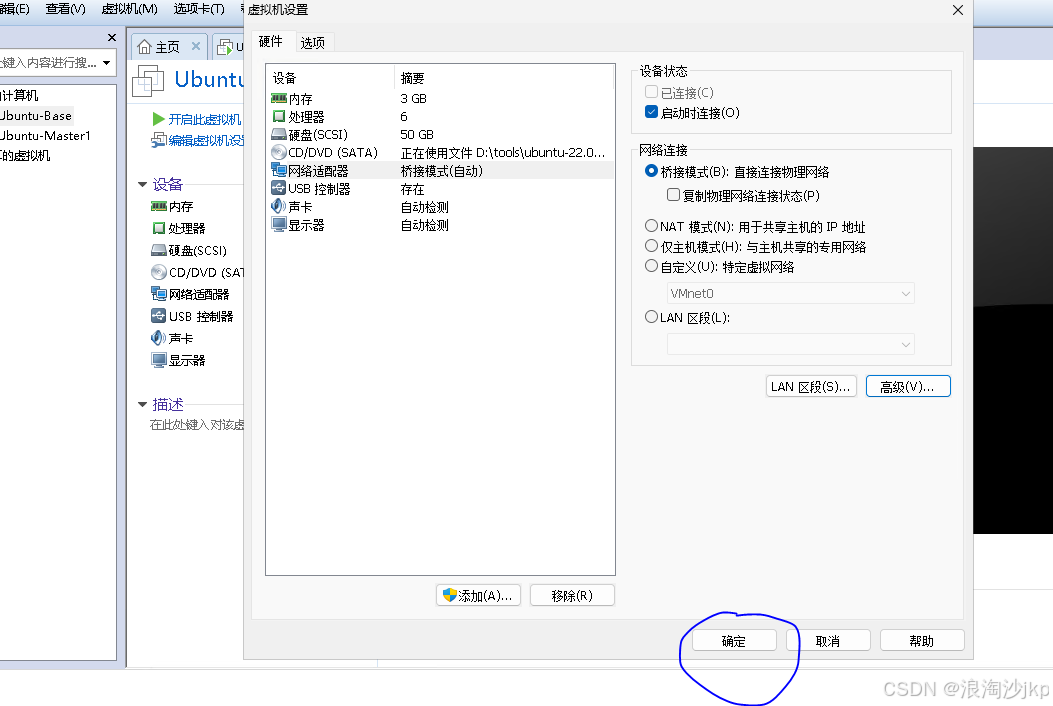Viewport: 1053px width, 706px height.
Task: Open the library search dropdown arrow
Action: pyautogui.click(x=107, y=62)
